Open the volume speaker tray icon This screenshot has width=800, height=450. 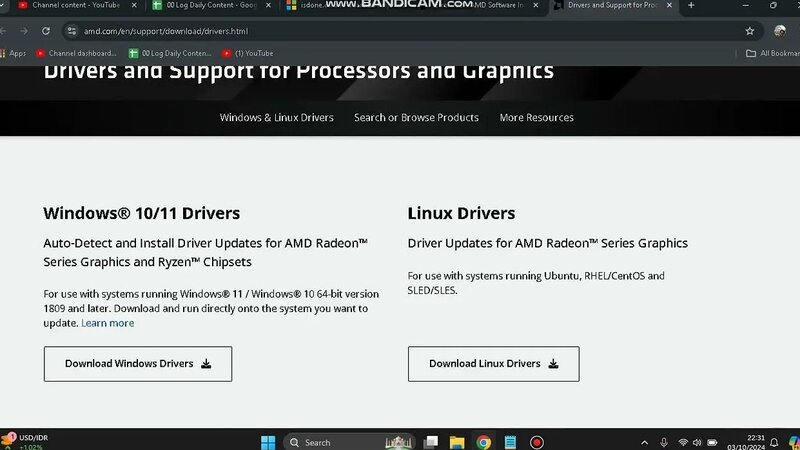(x=697, y=443)
